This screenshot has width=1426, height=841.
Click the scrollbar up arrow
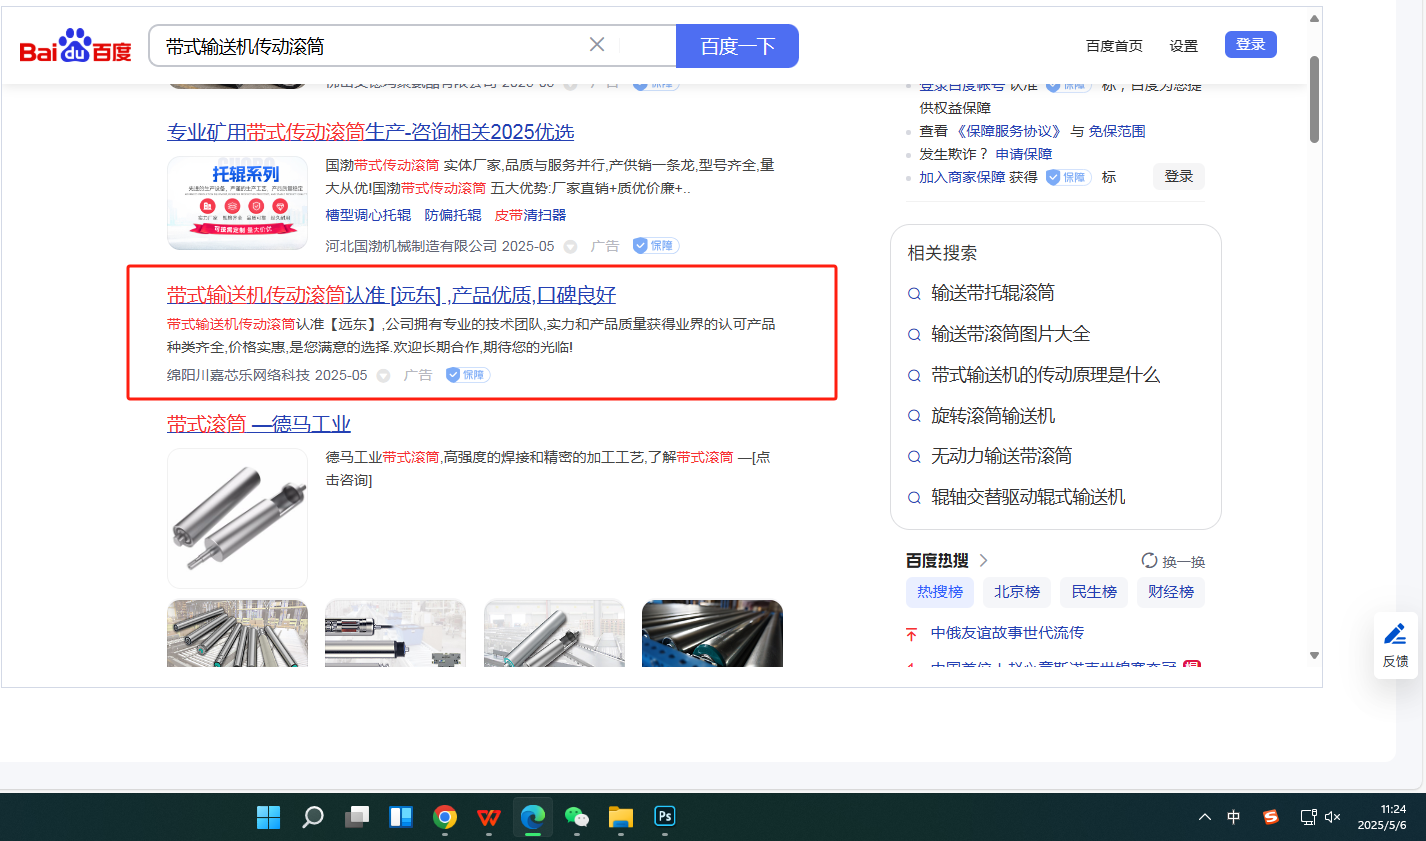pyautogui.click(x=1314, y=18)
